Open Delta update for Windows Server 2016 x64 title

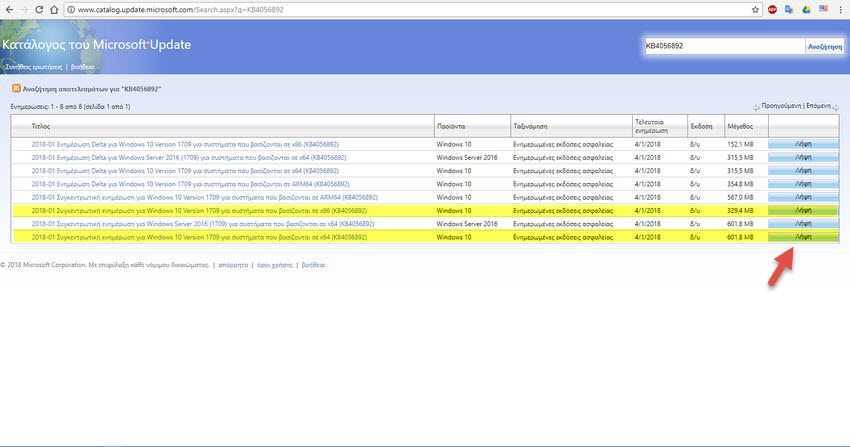pyautogui.click(x=189, y=158)
